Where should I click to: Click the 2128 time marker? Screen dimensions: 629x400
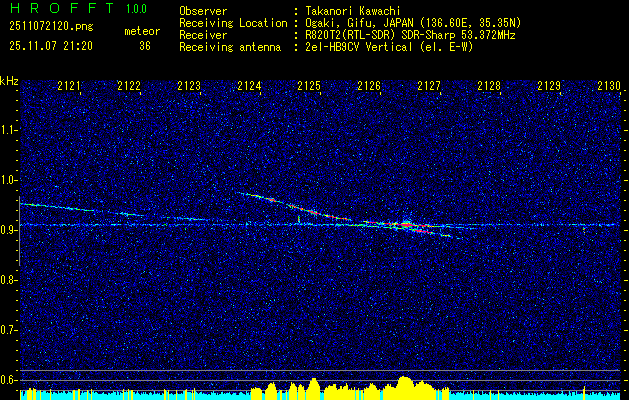click(489, 86)
